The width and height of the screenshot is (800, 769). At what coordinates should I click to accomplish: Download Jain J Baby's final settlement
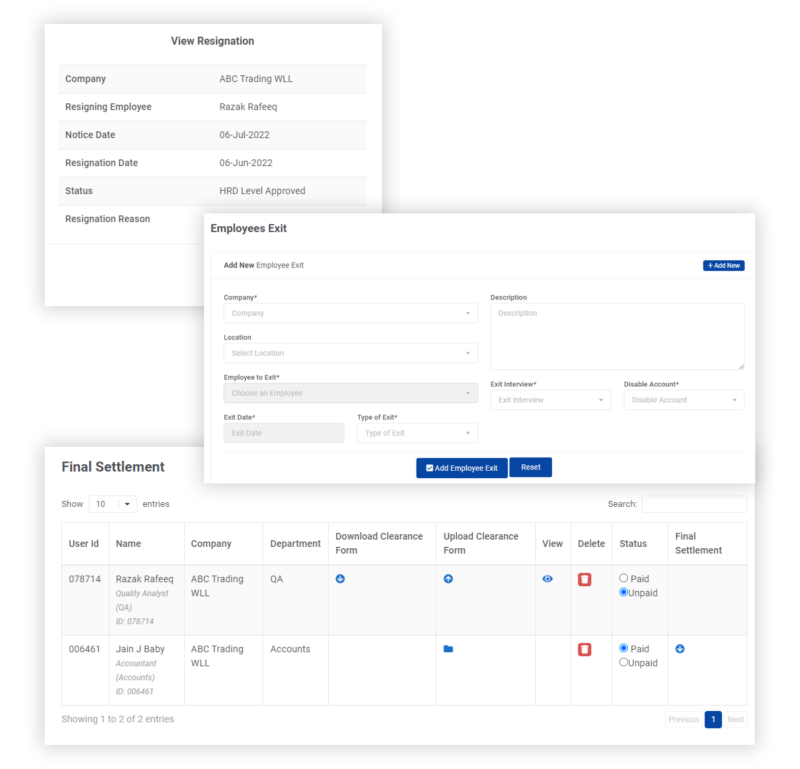pyautogui.click(x=679, y=649)
